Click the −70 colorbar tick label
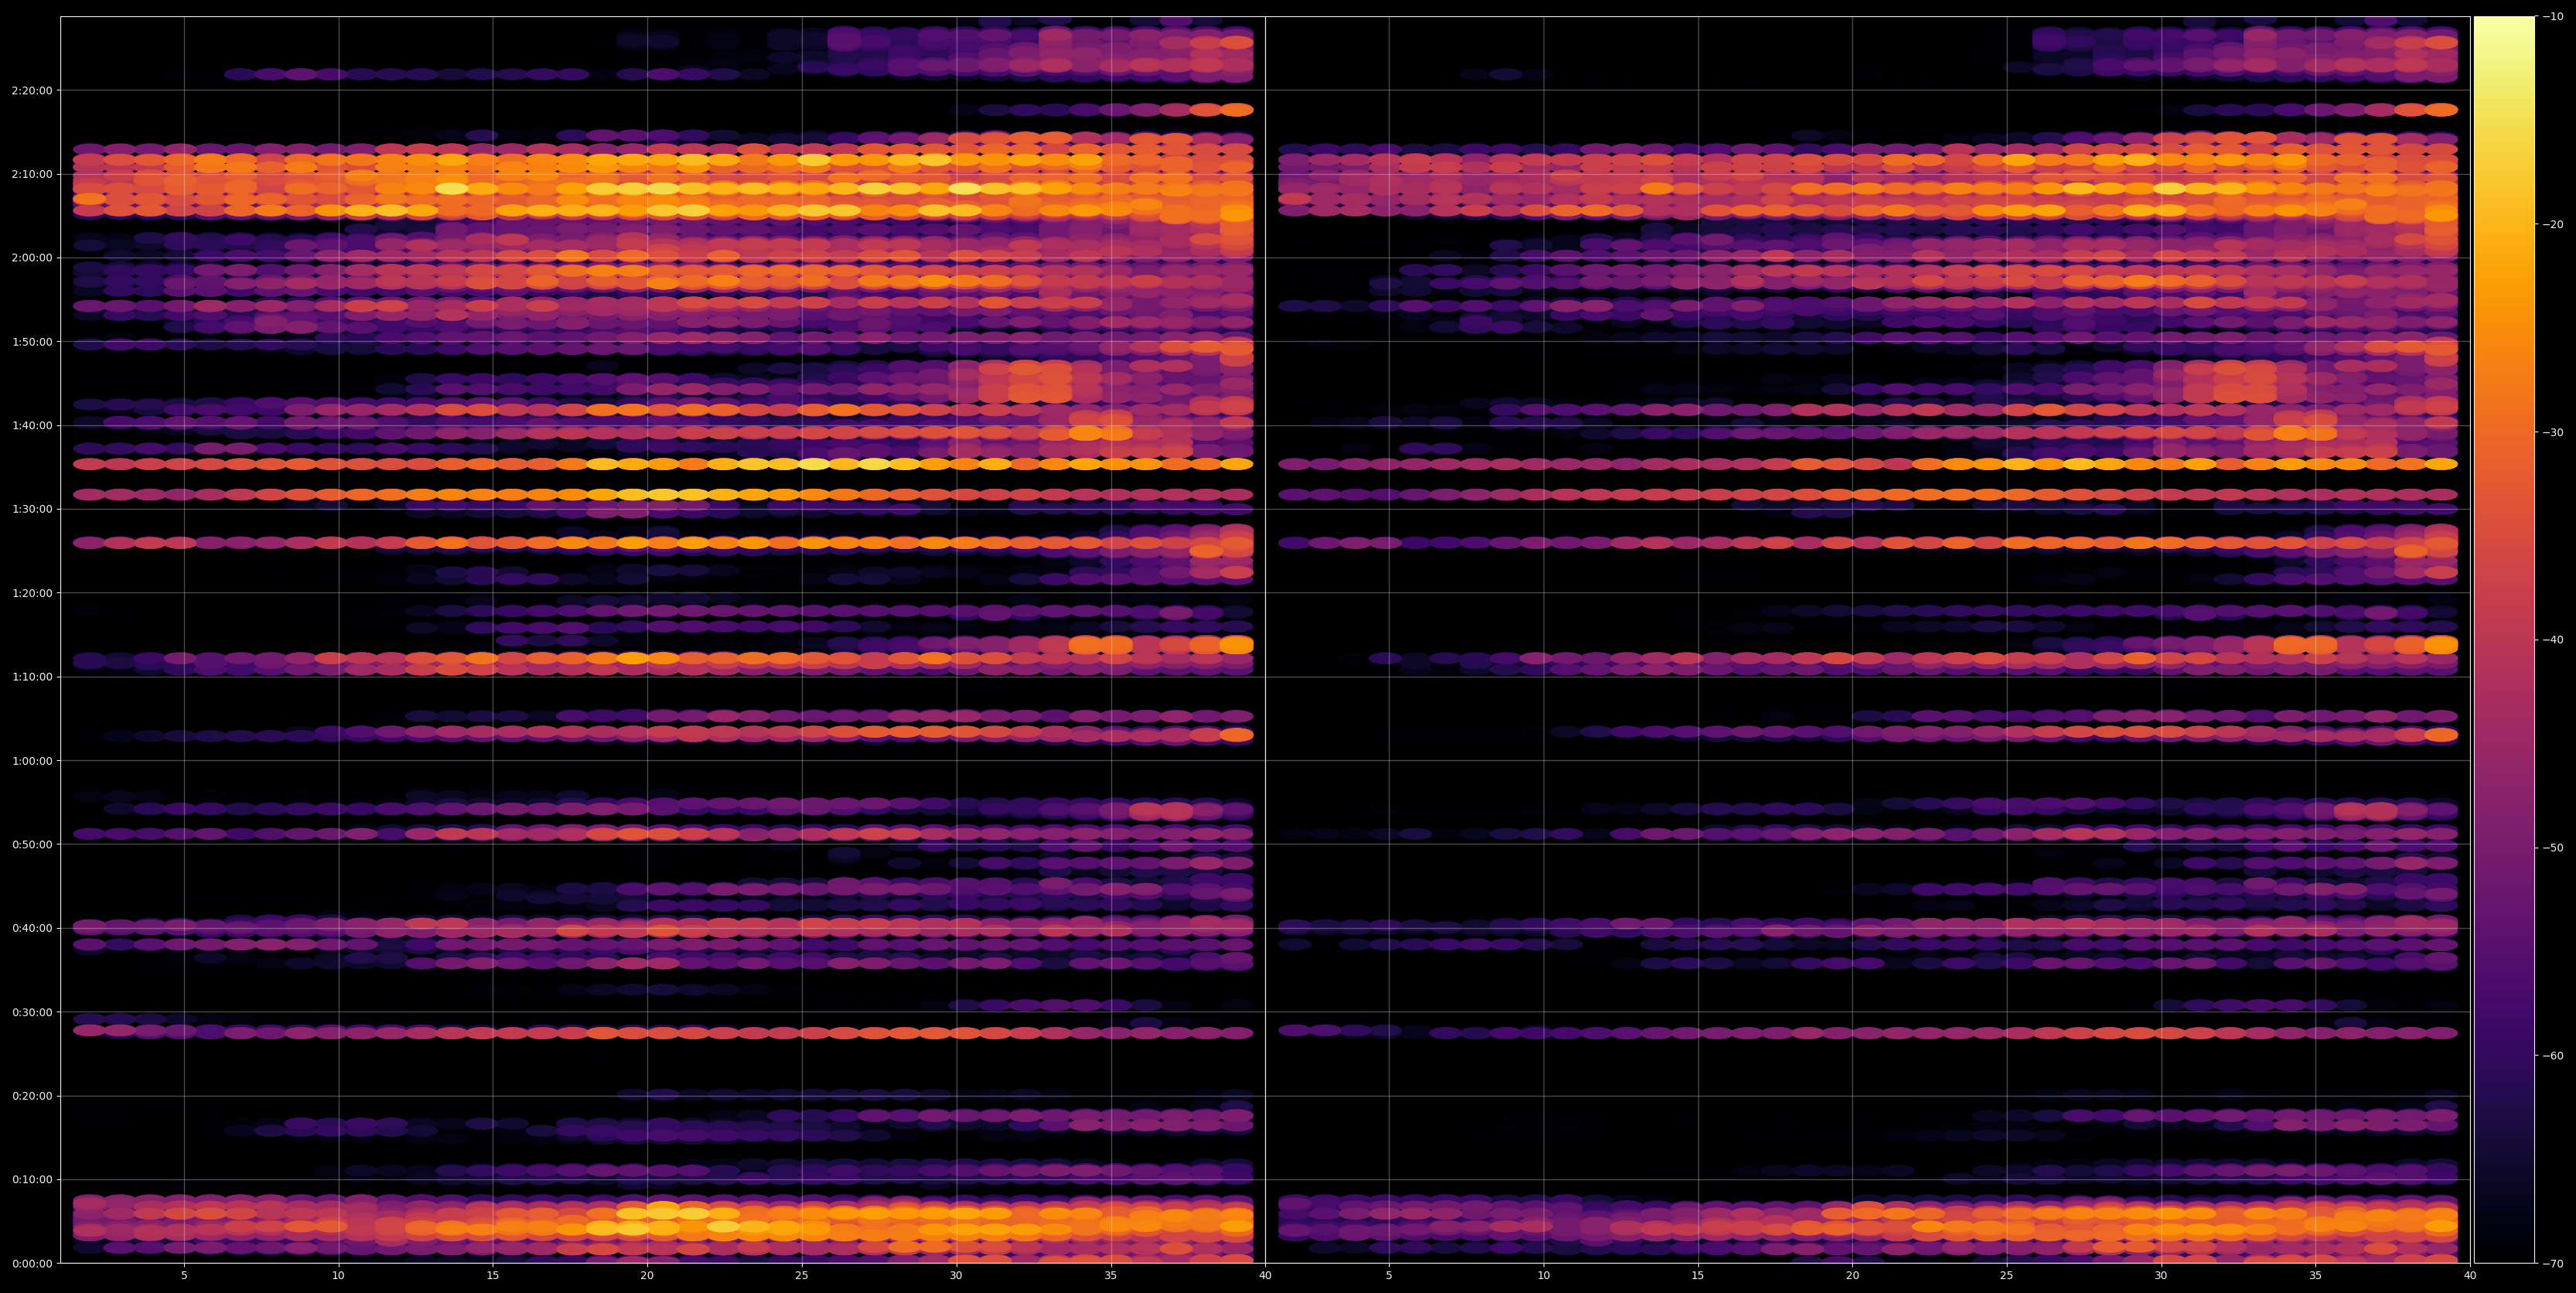 click(2553, 1264)
